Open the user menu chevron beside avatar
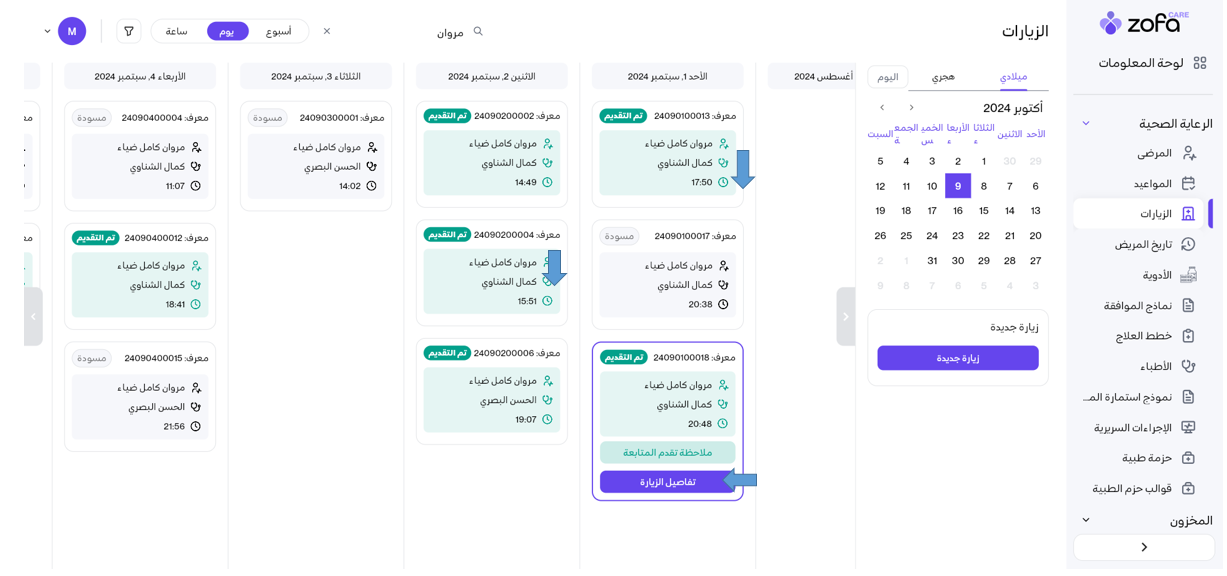The height and width of the screenshot is (576, 1227). coord(47,32)
